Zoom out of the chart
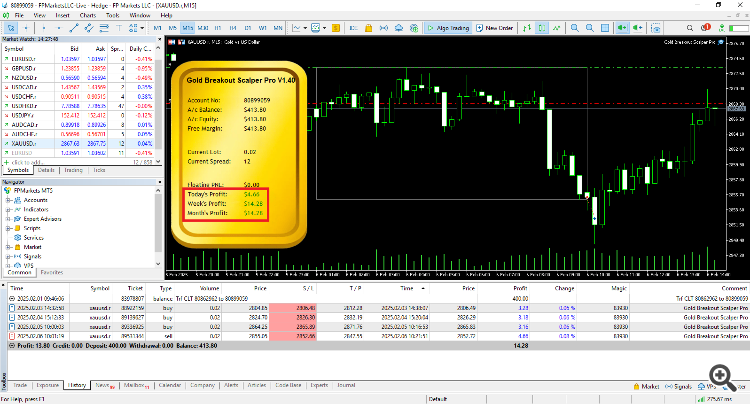 tap(590, 28)
